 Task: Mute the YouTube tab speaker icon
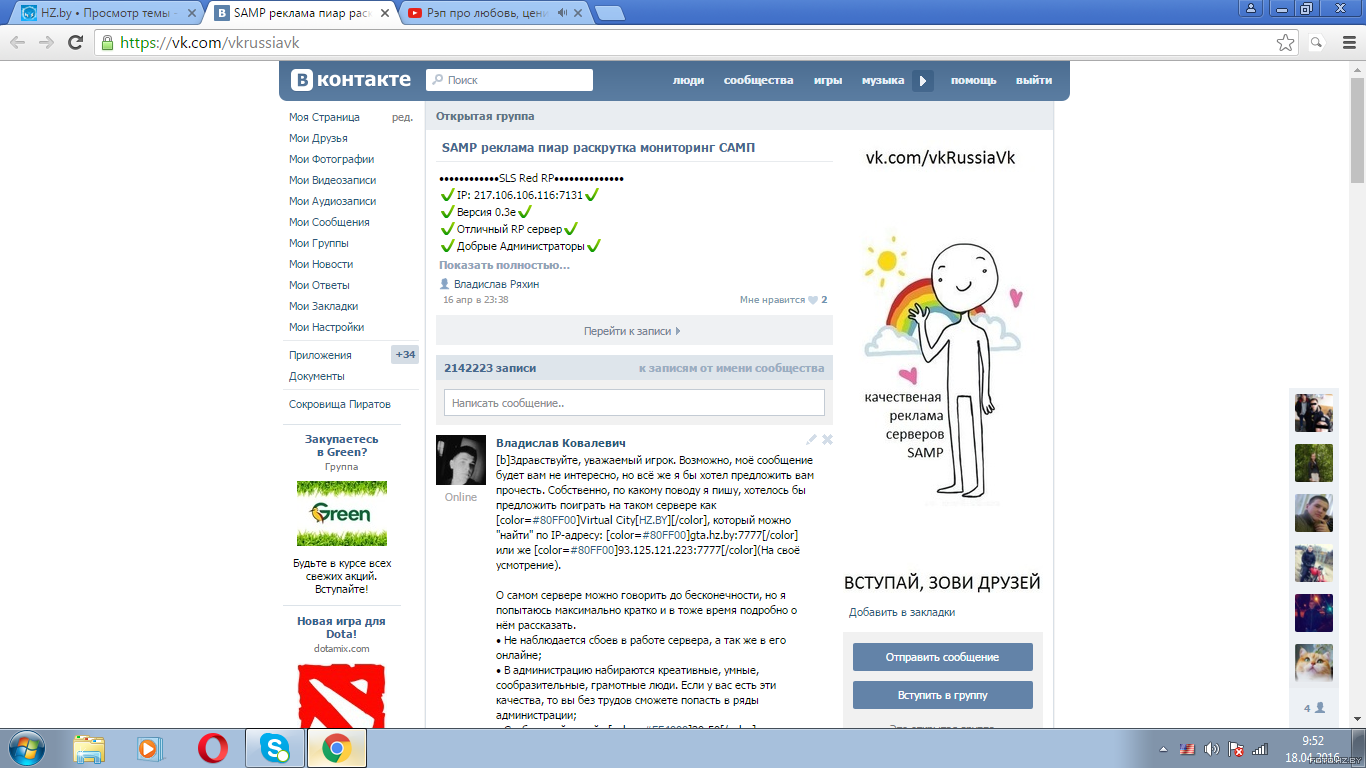pyautogui.click(x=563, y=13)
